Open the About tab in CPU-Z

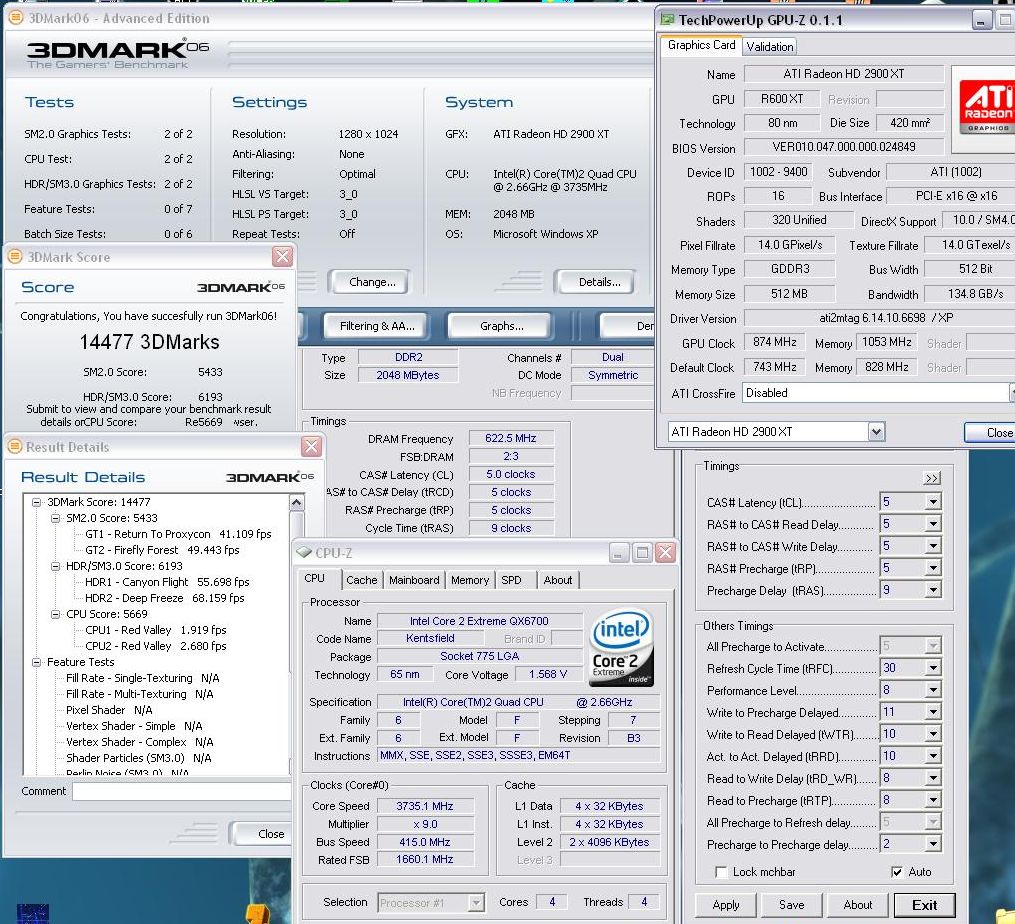click(557, 580)
